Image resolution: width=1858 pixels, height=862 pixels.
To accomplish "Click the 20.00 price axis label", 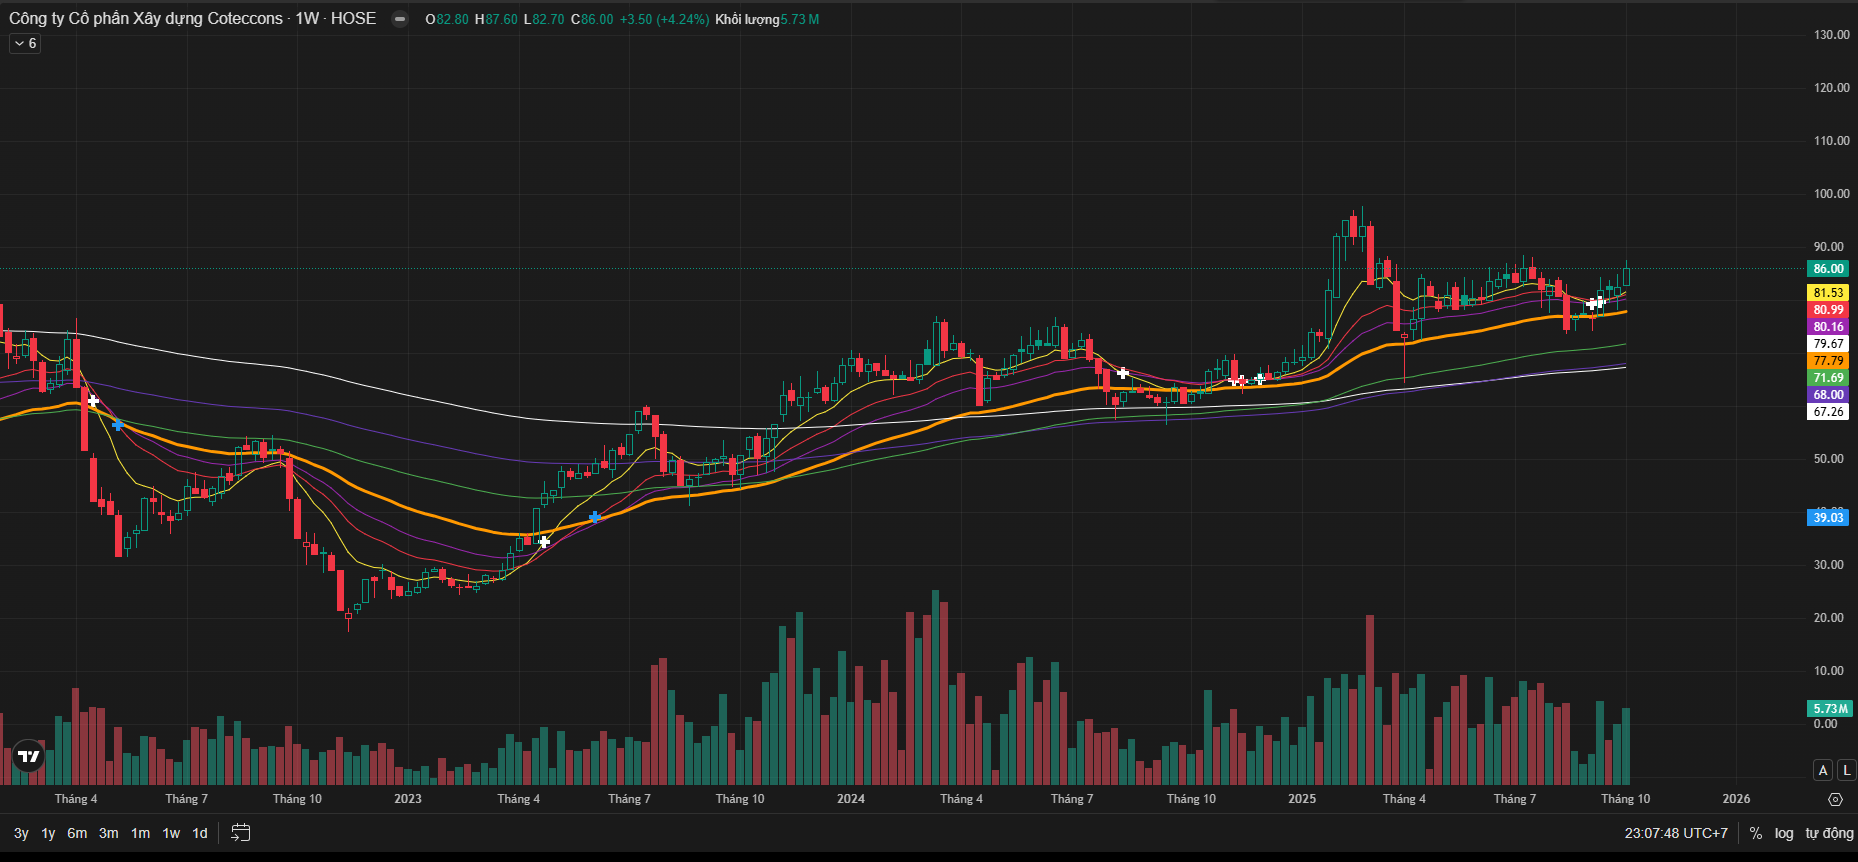I will [x=1829, y=618].
